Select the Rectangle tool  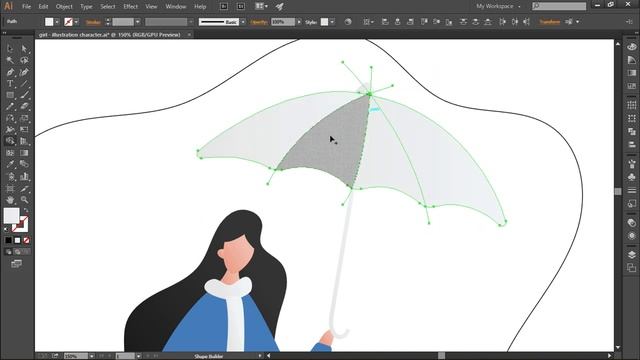coord(10,95)
